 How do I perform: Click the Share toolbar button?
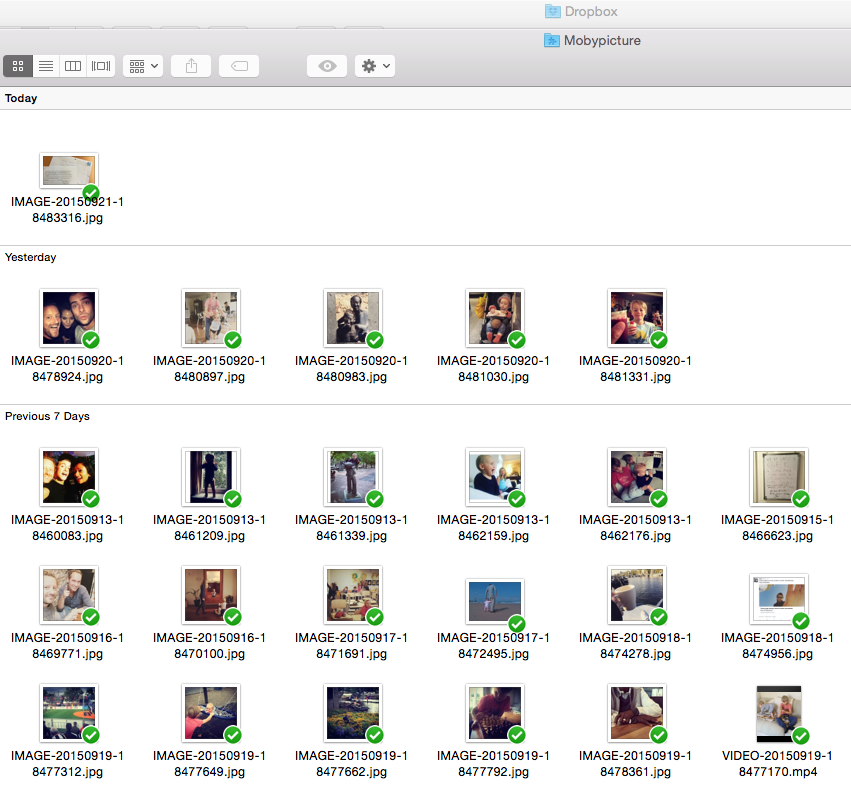click(191, 66)
